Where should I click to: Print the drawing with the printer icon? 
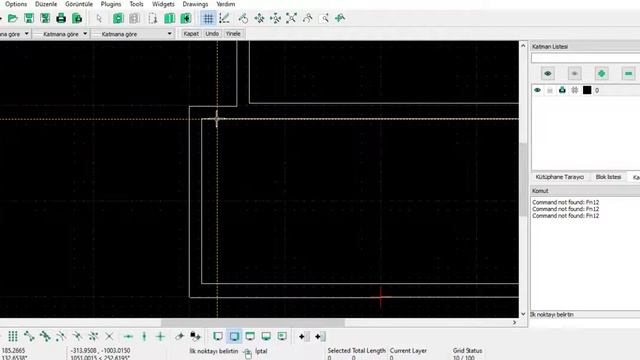coord(61,18)
